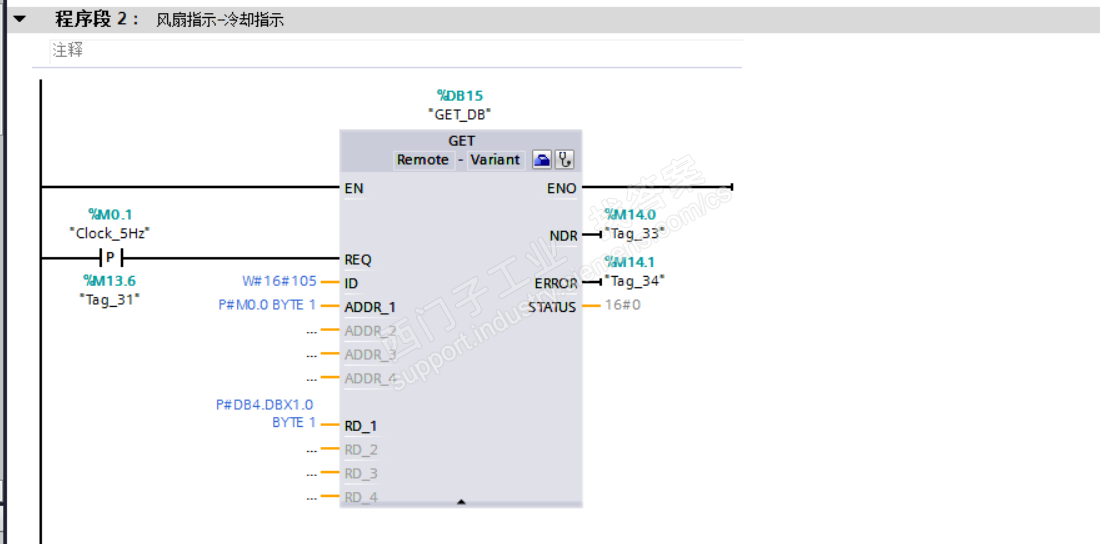Edit the RD_1 pointer P#DB4.DBX1.0
1100x544 pixels.
265,405
